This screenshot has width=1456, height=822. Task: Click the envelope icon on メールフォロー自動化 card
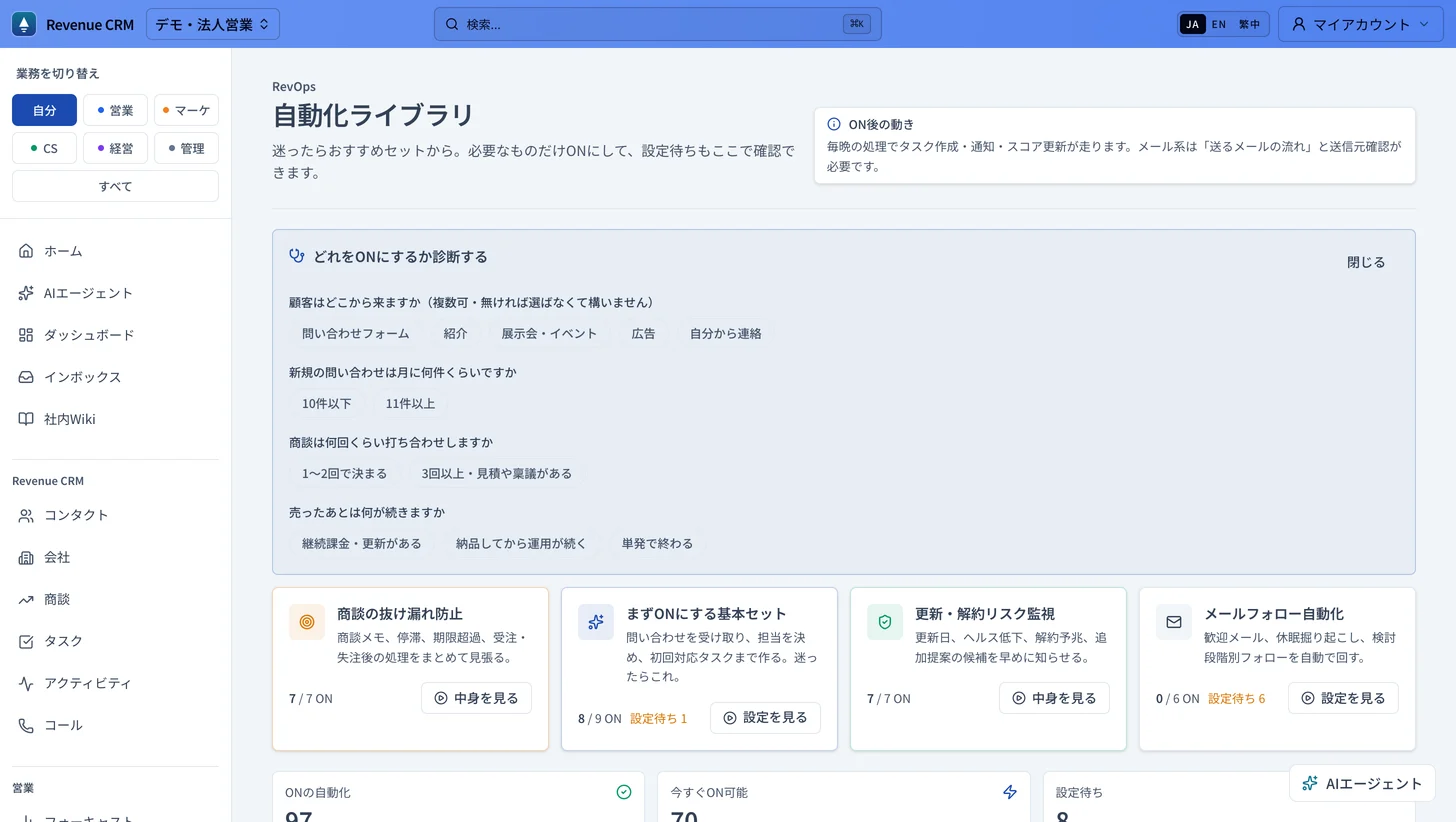click(x=1174, y=622)
